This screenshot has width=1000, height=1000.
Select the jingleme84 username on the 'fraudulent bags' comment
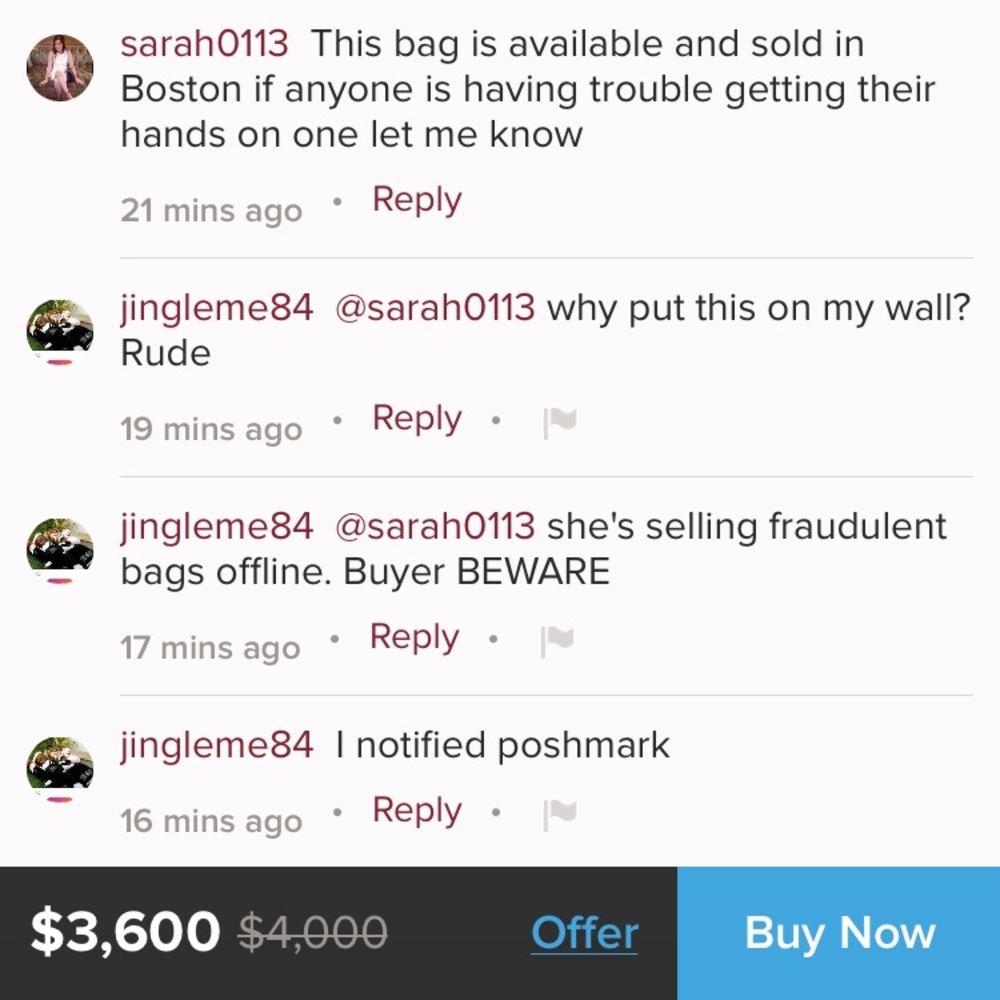coord(217,526)
